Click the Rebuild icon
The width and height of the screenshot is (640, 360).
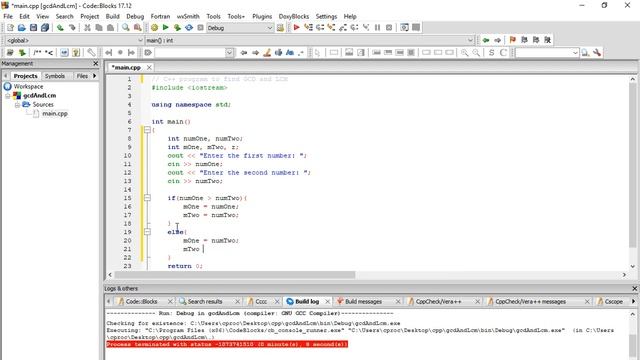coord(189,28)
